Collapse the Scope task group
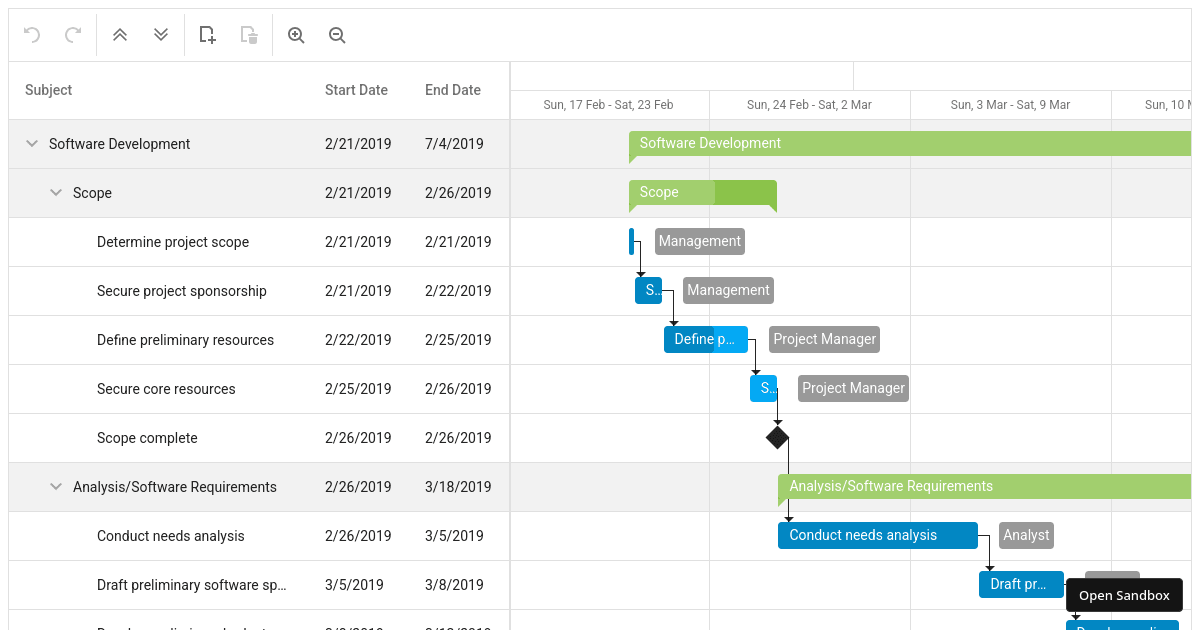The image size is (1200, 630). [56, 193]
